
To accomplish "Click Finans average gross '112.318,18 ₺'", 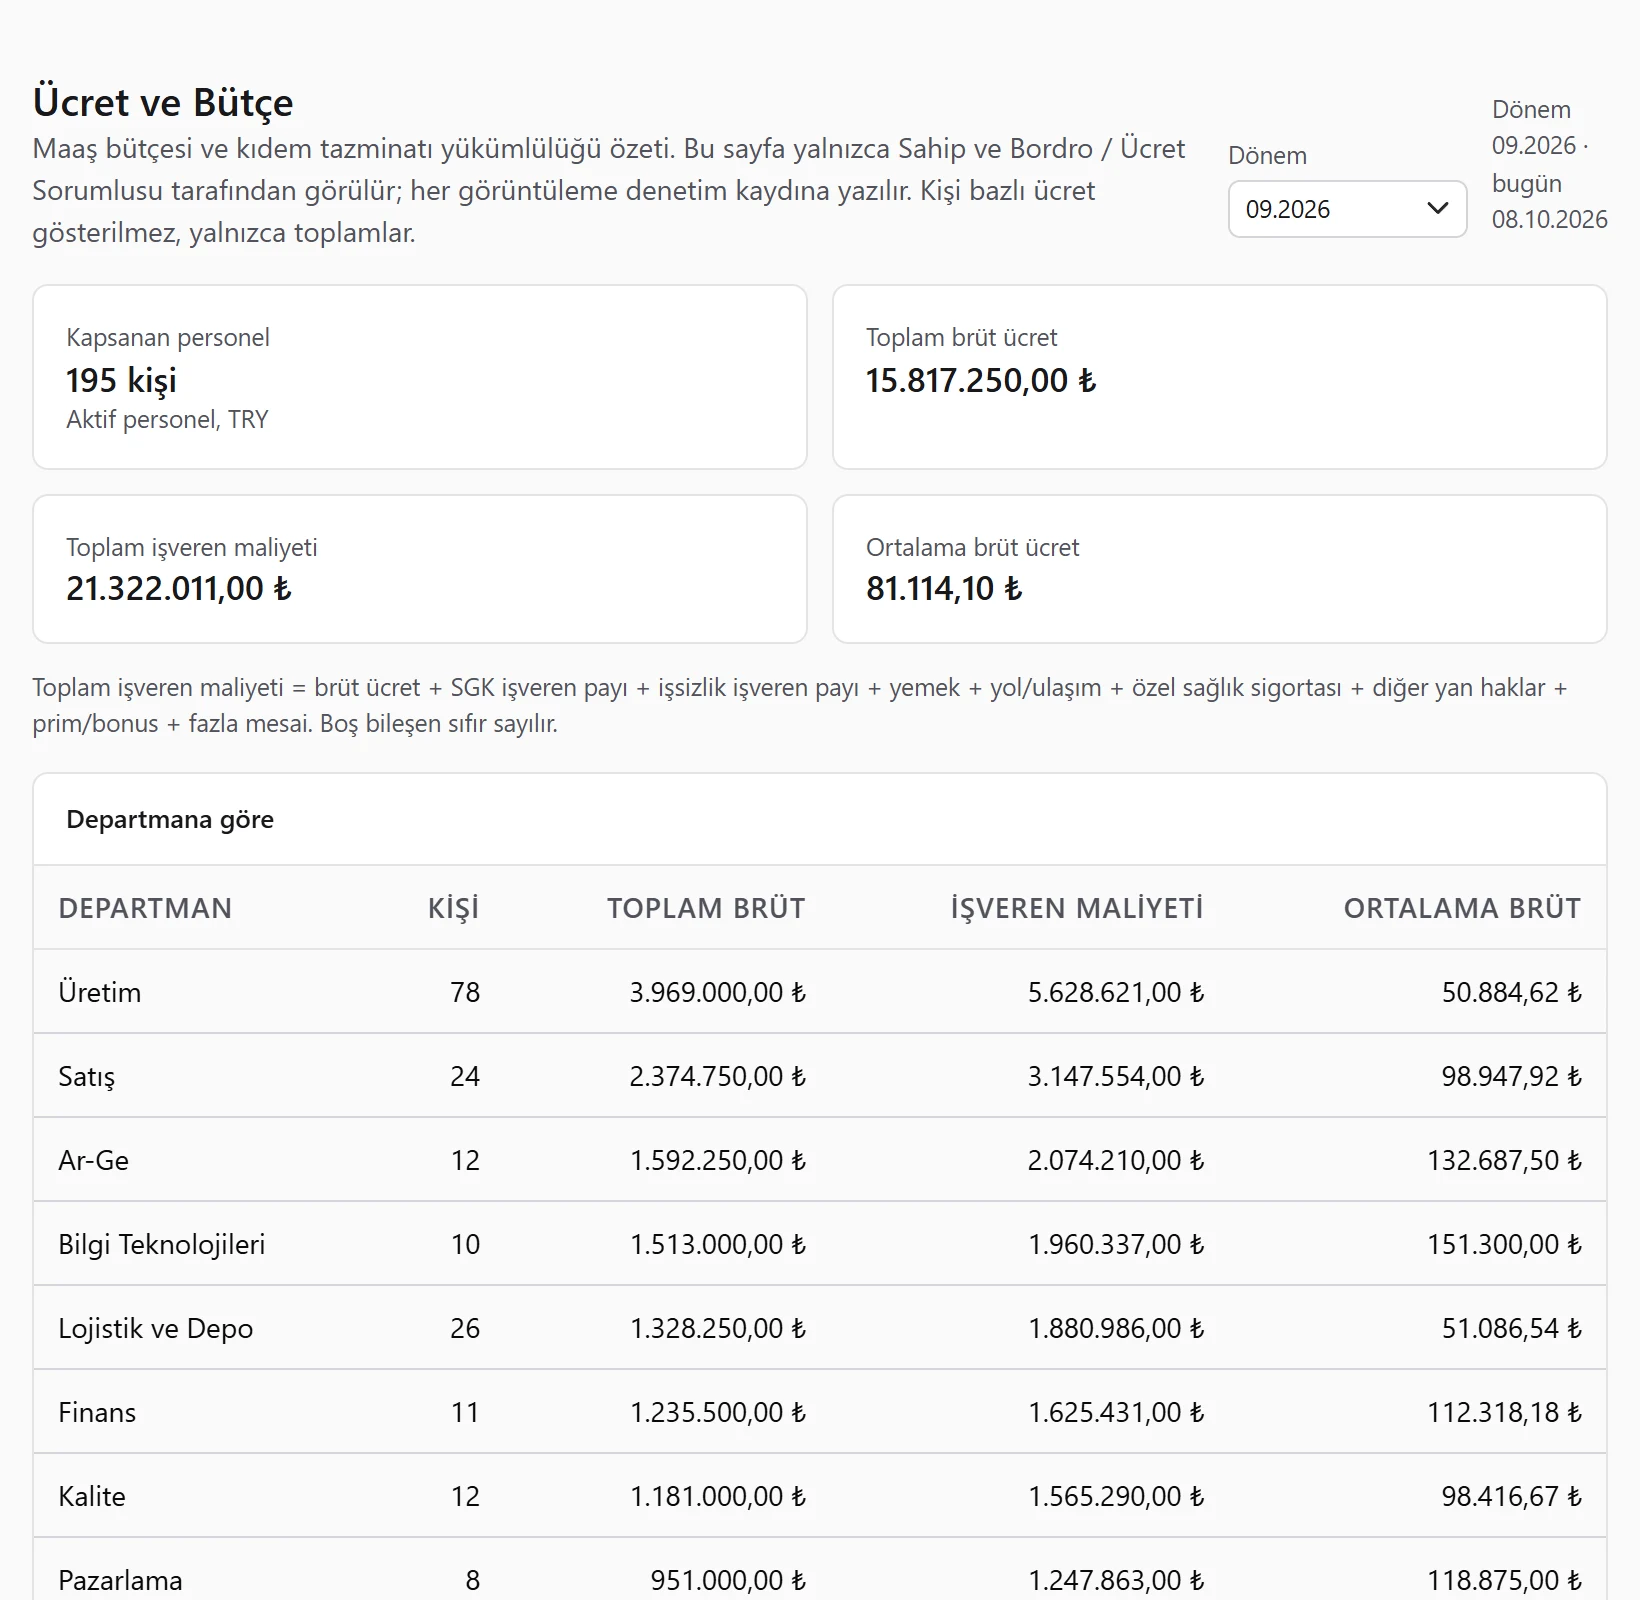I will pos(1504,1412).
